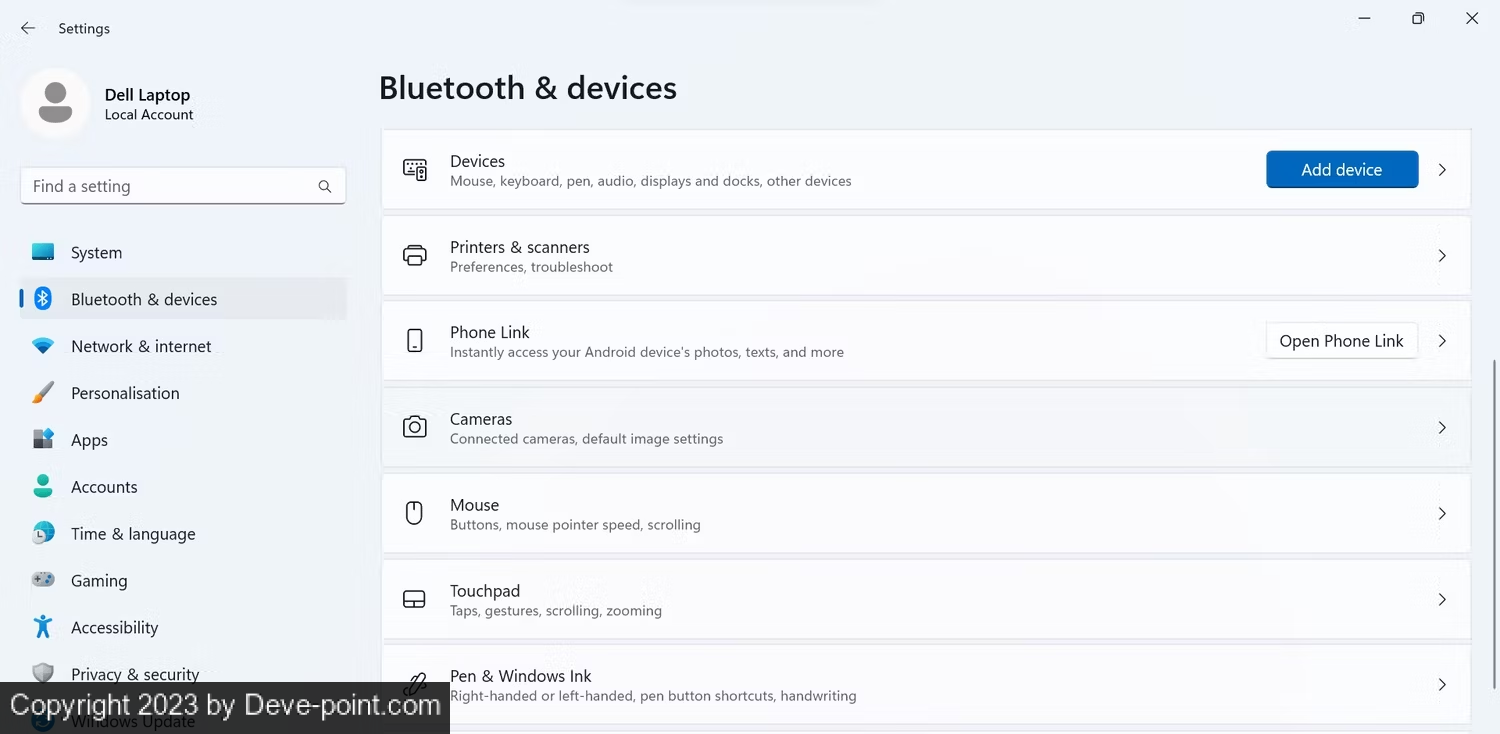The image size is (1500, 734).
Task: Click the Add device button
Action: point(1342,170)
